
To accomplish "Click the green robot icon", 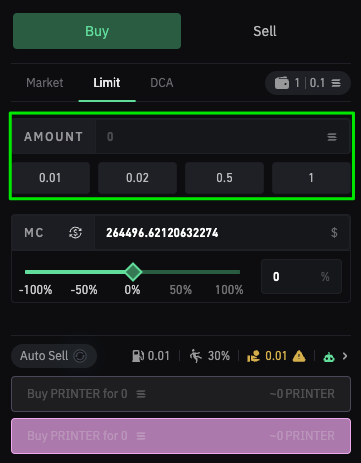I will (x=329, y=357).
